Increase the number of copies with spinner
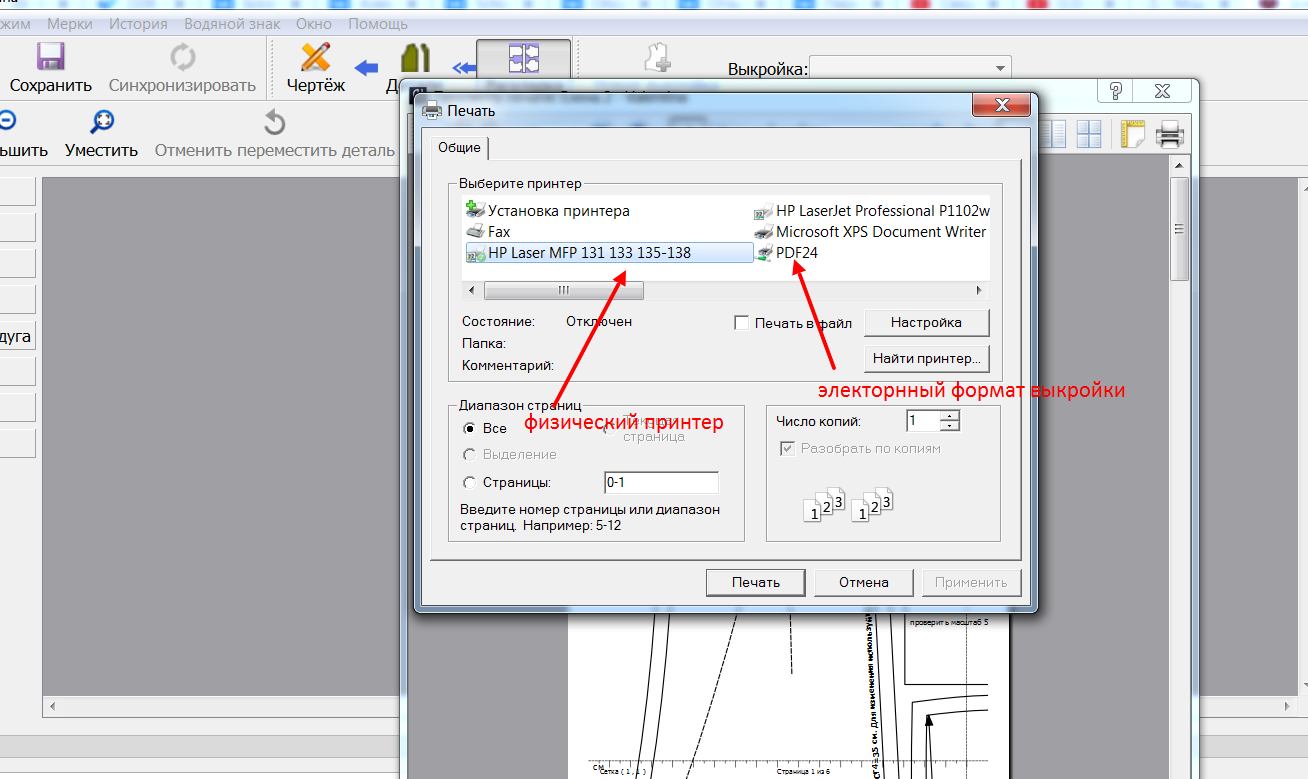The height and width of the screenshot is (779, 1308). [950, 416]
